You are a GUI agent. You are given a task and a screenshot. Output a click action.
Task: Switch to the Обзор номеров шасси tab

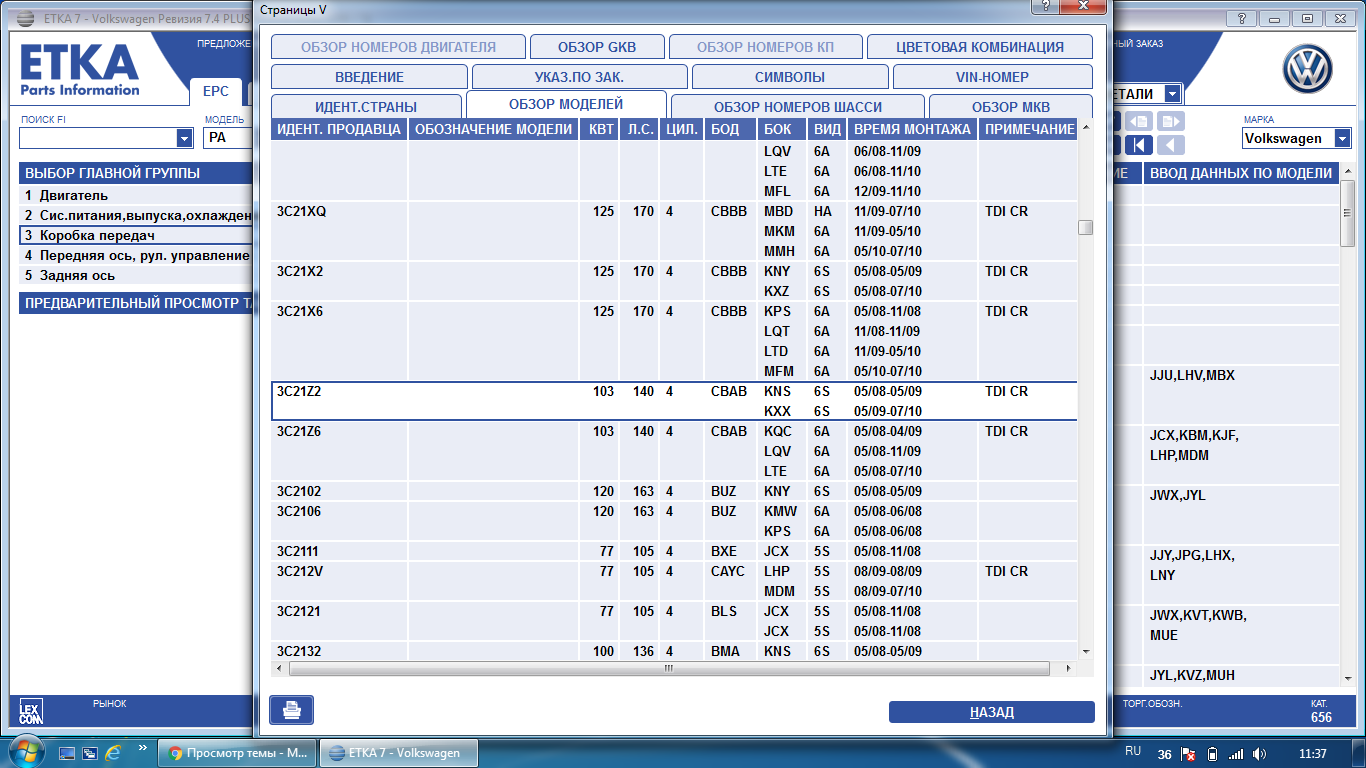(797, 107)
